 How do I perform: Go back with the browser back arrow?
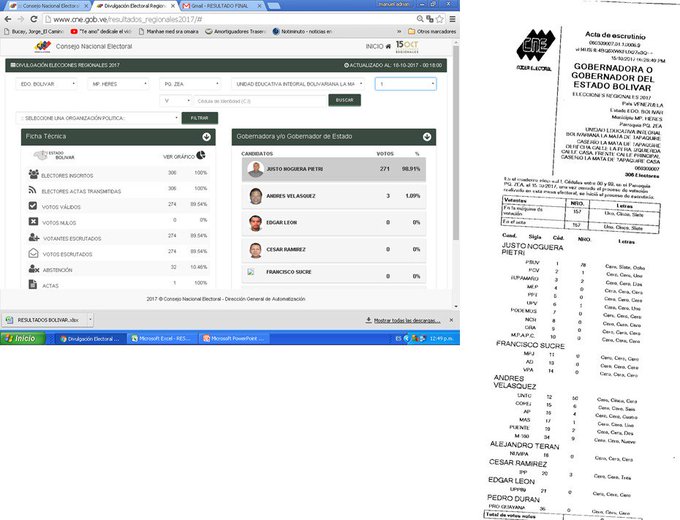[8, 19]
